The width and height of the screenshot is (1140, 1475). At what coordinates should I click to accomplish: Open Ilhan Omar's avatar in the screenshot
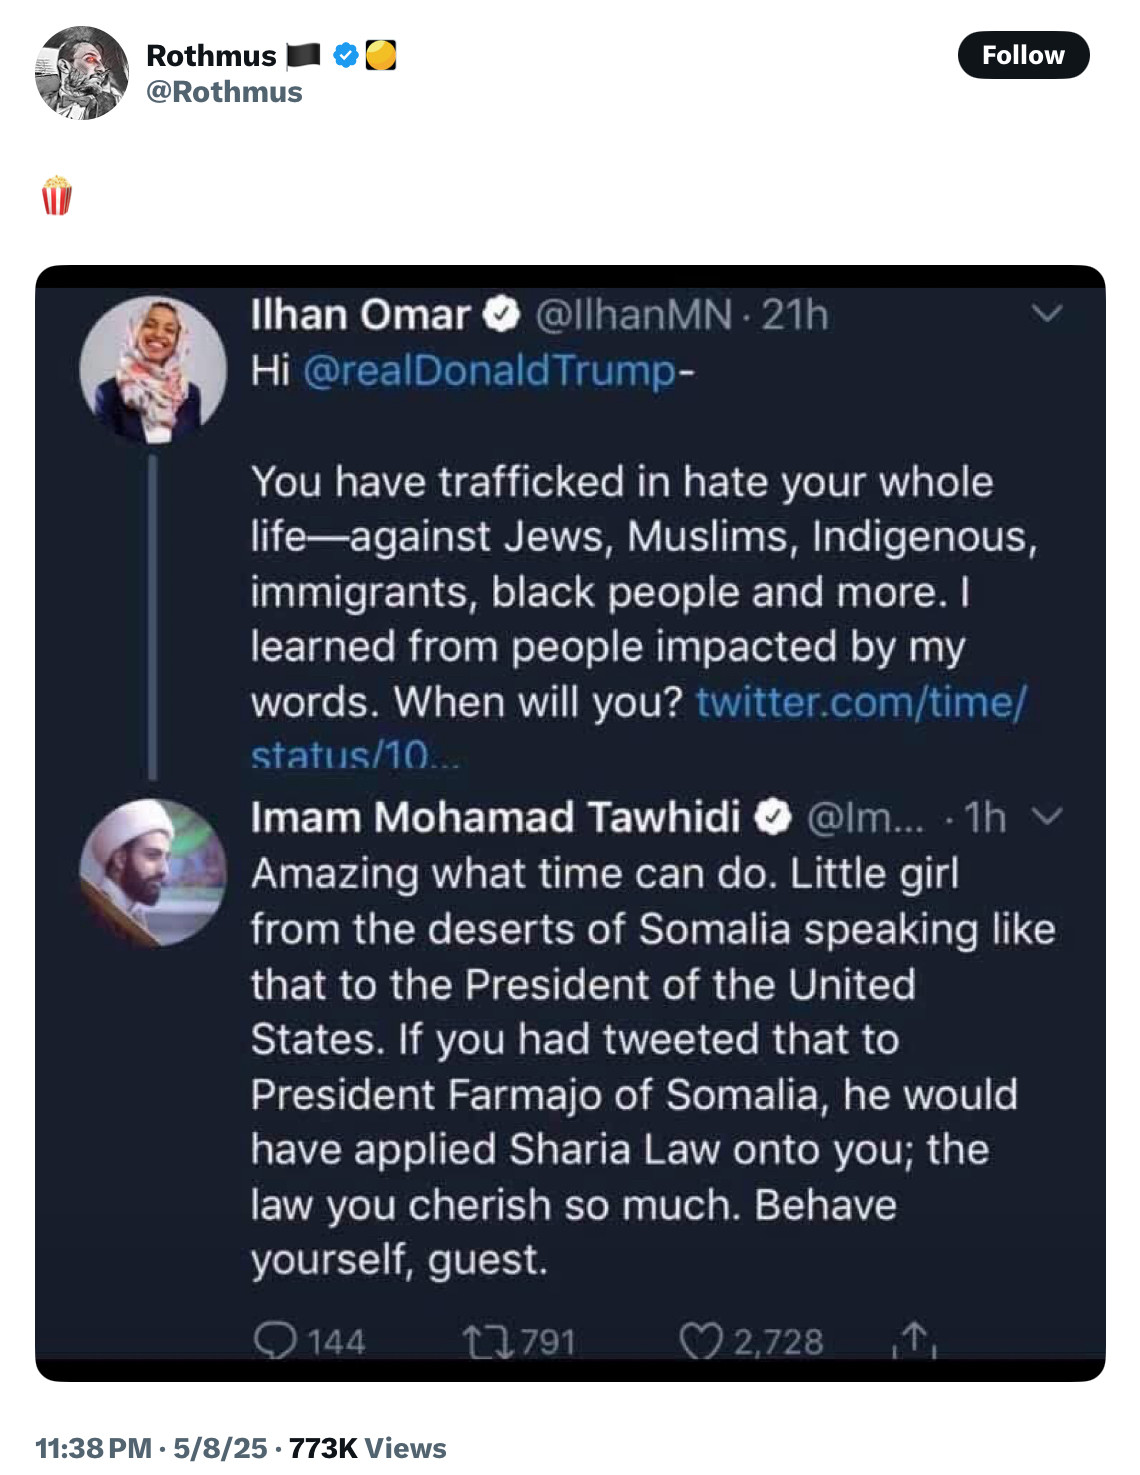pos(153,369)
